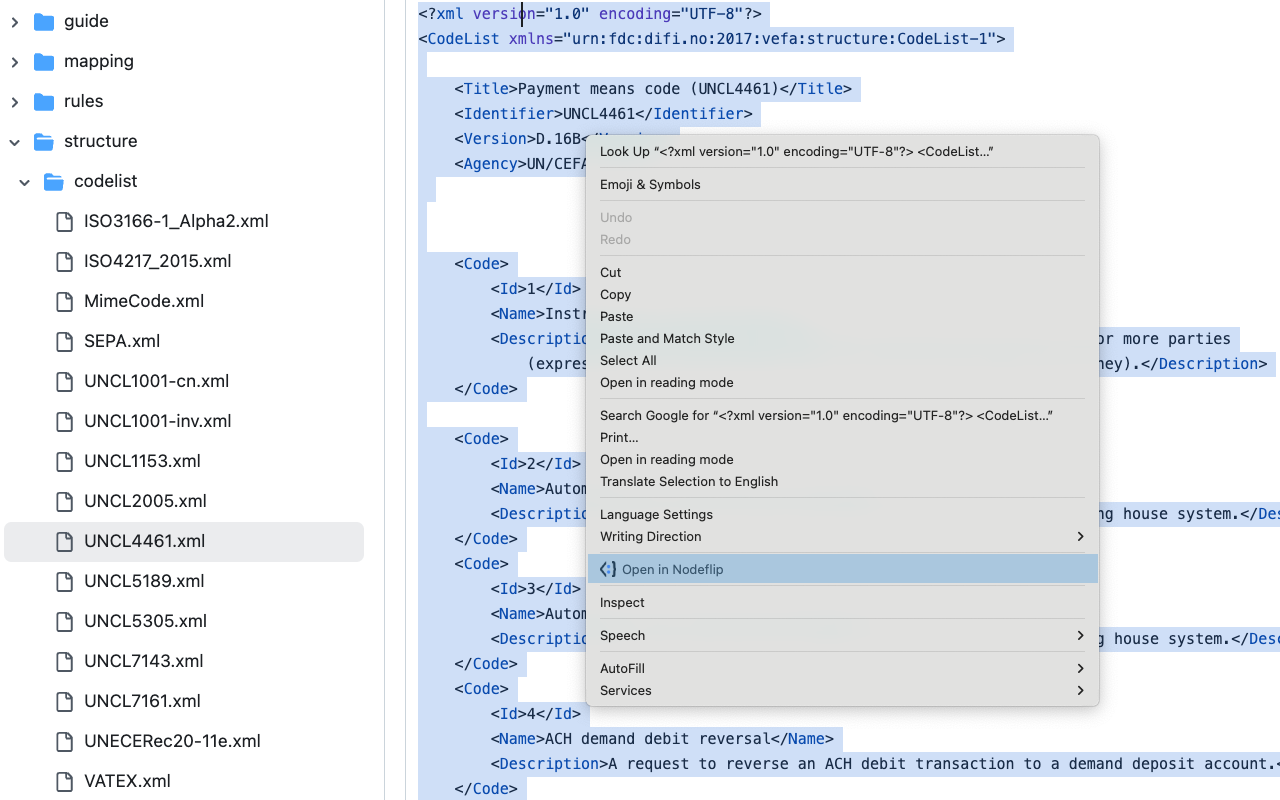Click the UNCL1153.xml file icon
The image size is (1280, 800).
coord(64,461)
